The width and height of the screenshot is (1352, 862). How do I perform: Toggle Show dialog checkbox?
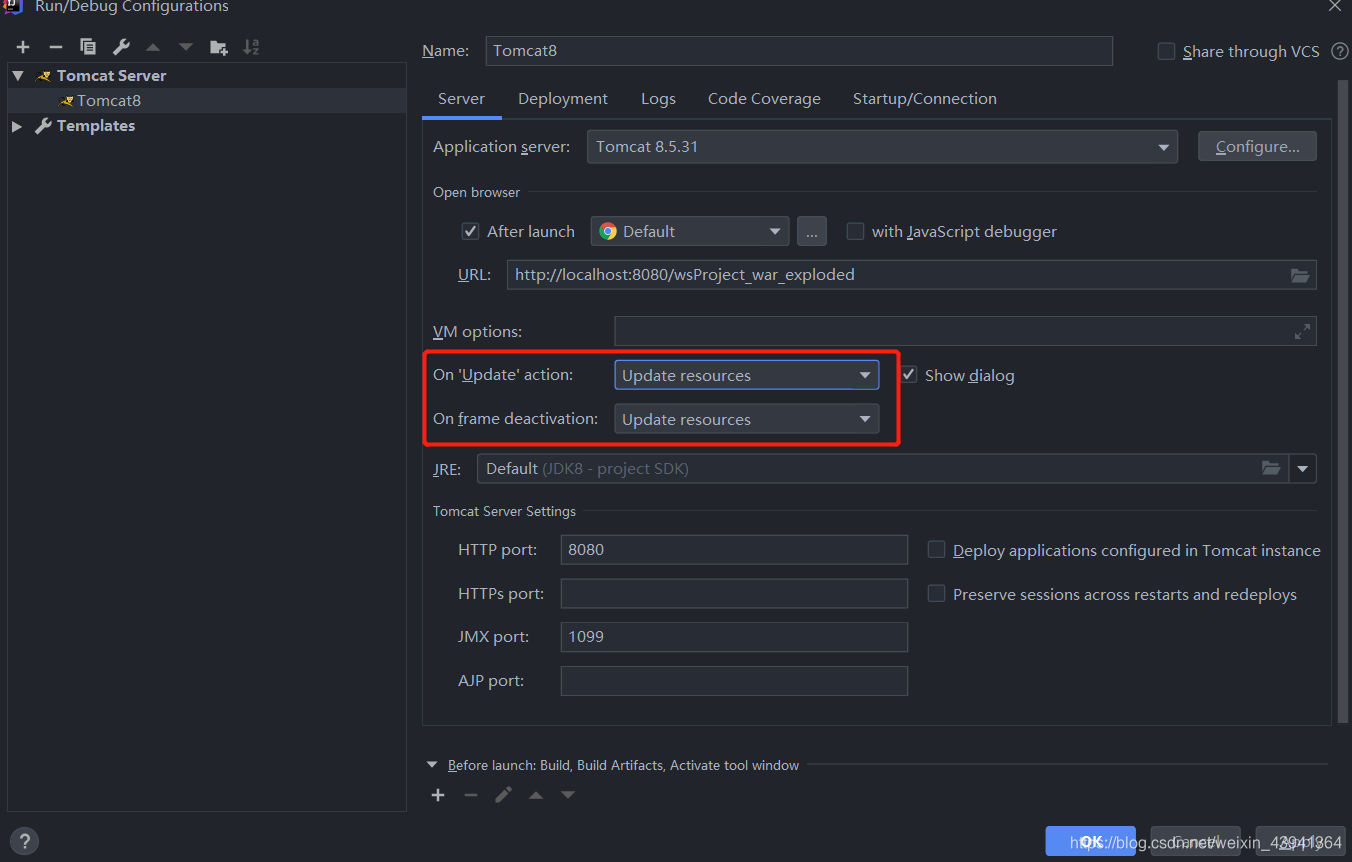pyautogui.click(x=908, y=375)
